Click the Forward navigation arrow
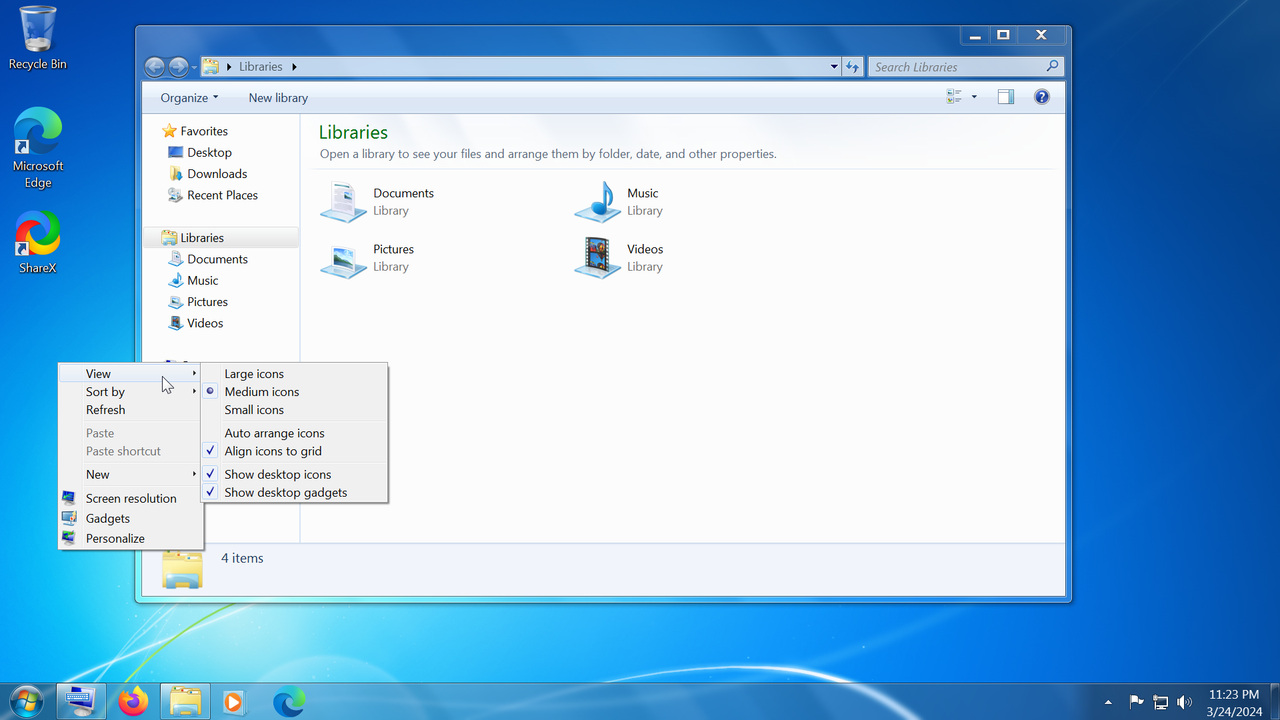Screen dimensions: 1280x720 click(x=178, y=67)
